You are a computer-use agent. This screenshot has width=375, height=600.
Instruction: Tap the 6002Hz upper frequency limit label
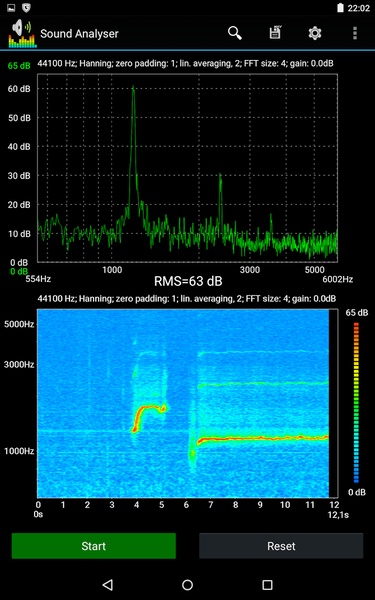click(338, 279)
